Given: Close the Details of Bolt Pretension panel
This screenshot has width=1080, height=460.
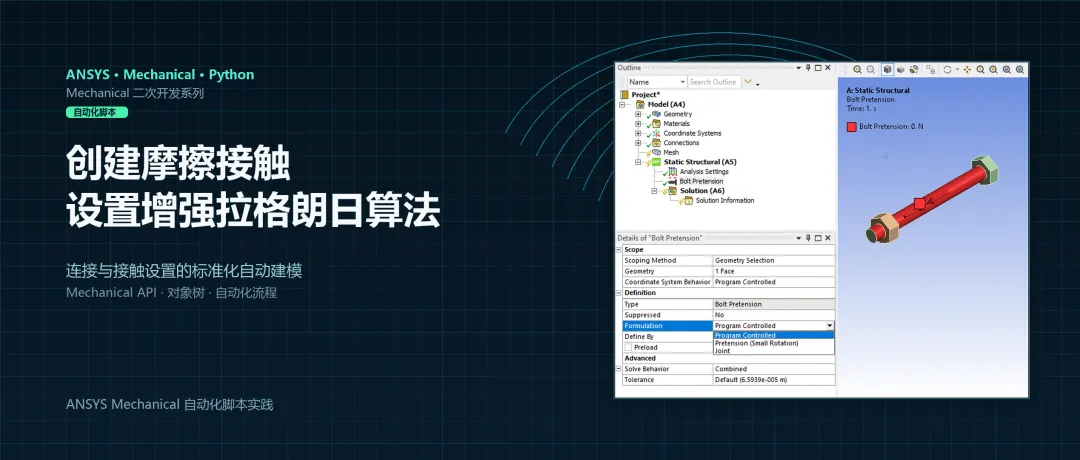Looking at the screenshot, I should tap(827, 238).
